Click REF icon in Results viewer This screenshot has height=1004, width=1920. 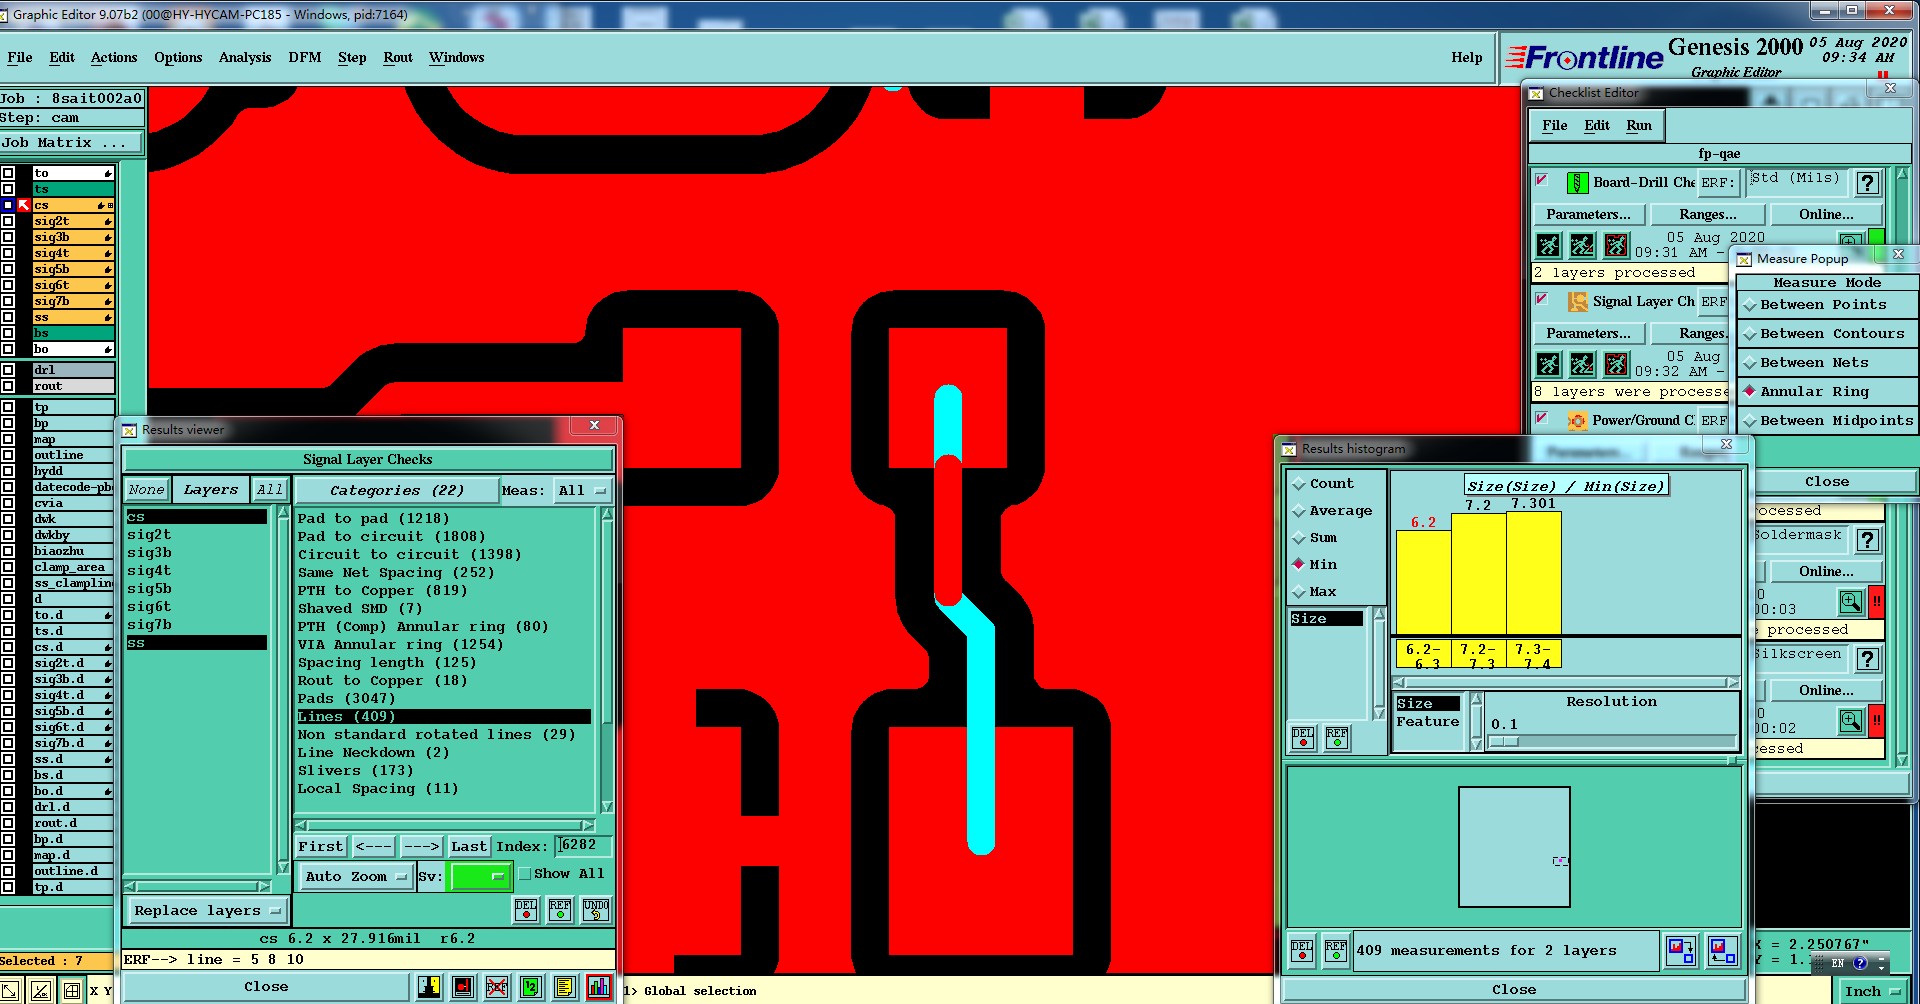click(560, 909)
